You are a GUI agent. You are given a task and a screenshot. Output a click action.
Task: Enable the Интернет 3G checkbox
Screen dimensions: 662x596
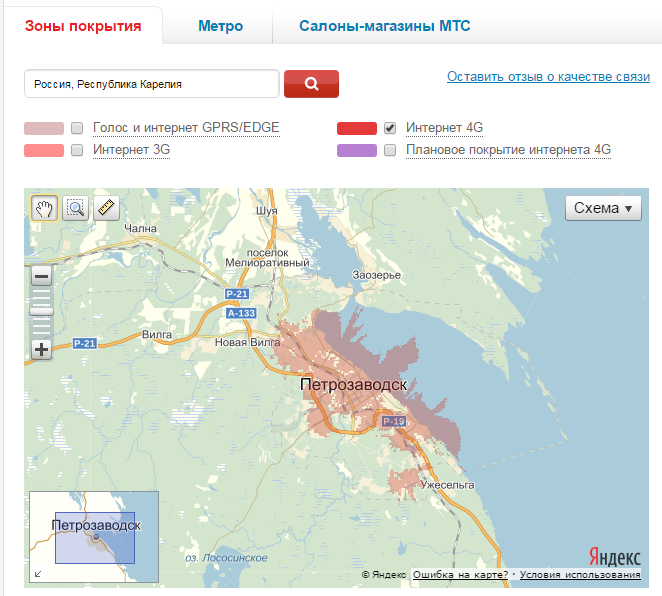(77, 150)
